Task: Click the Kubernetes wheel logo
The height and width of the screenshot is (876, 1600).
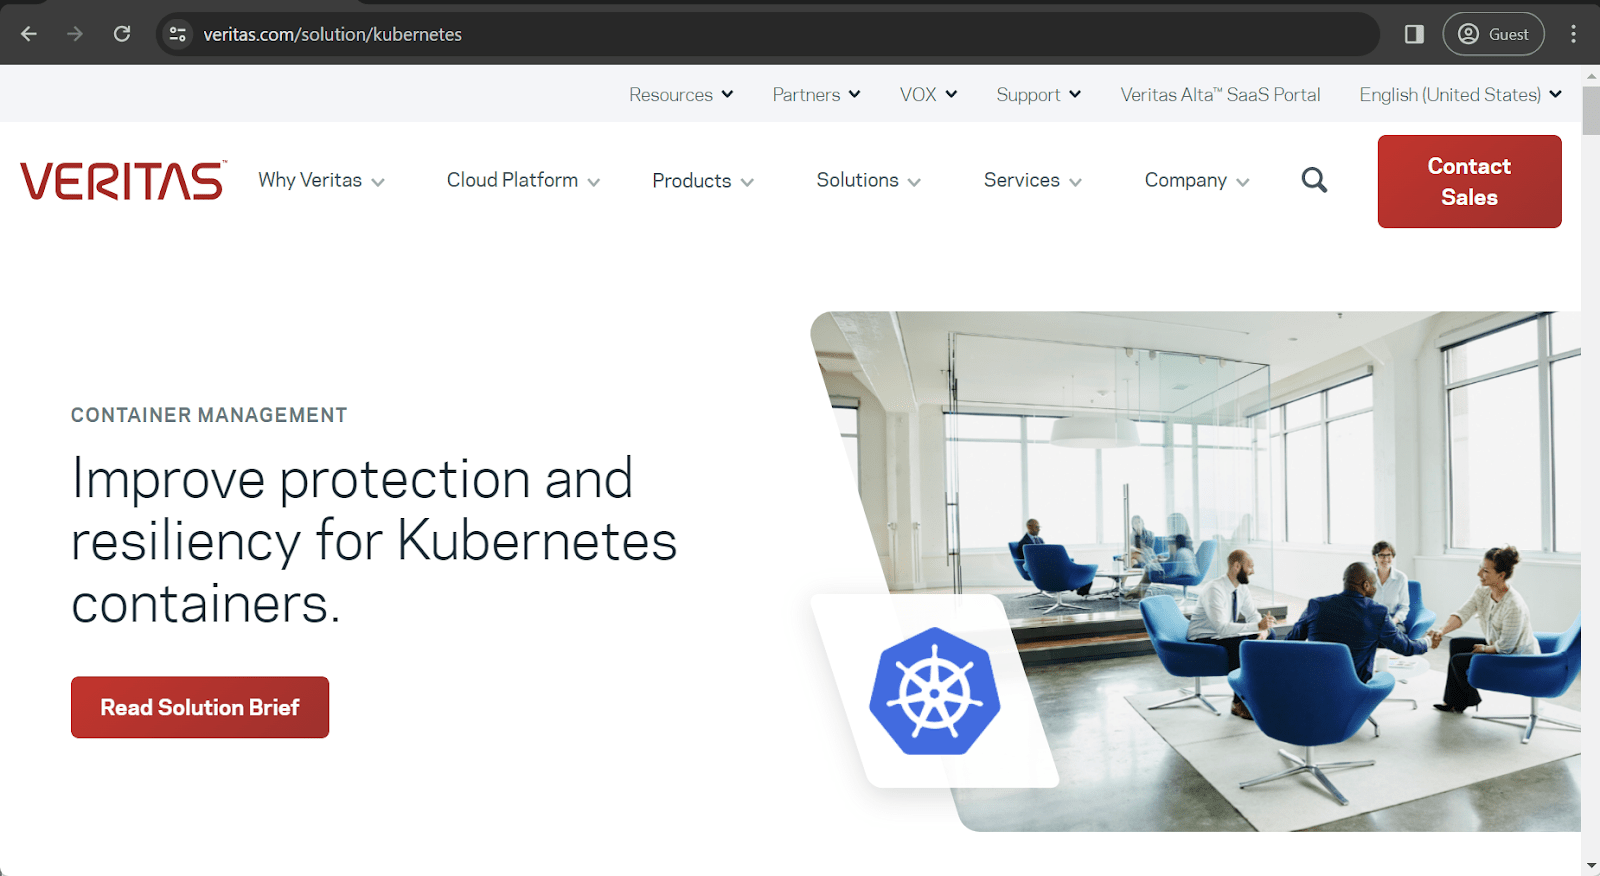Action: point(935,691)
